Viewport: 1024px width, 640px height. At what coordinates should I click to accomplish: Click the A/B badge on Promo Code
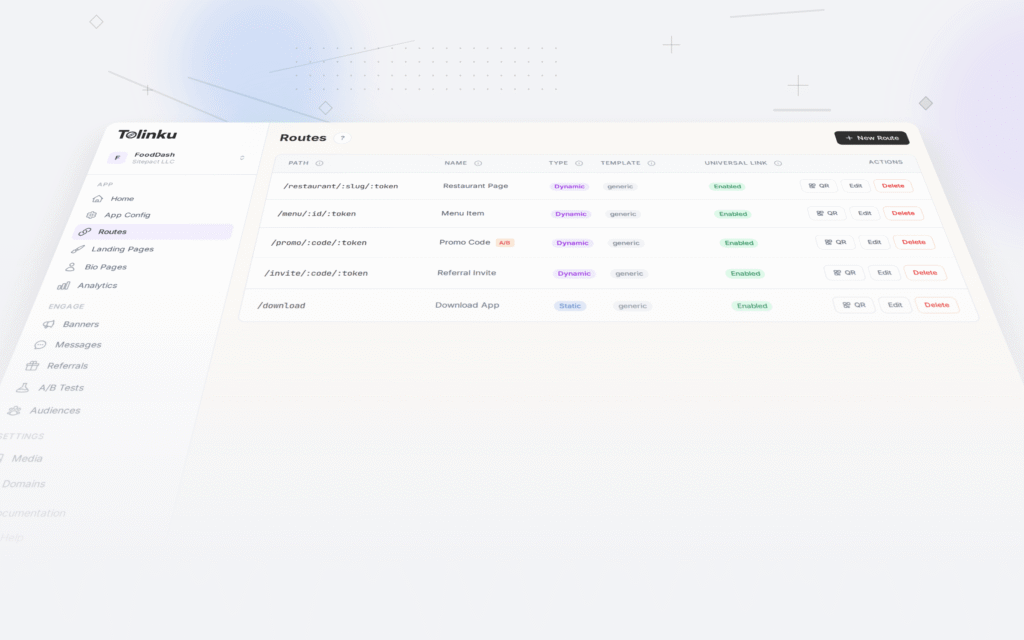click(505, 241)
